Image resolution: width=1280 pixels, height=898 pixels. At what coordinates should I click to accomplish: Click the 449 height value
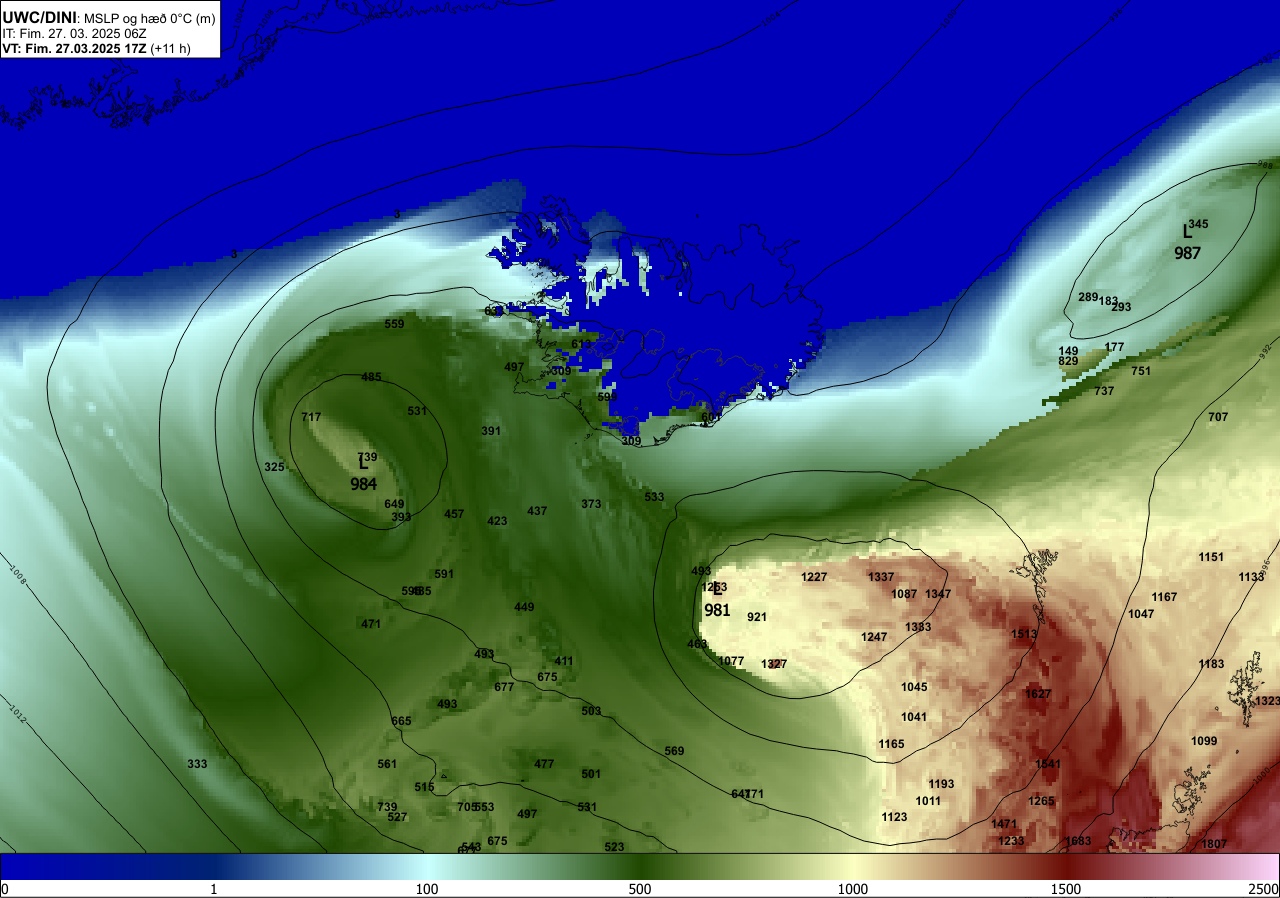tap(524, 607)
